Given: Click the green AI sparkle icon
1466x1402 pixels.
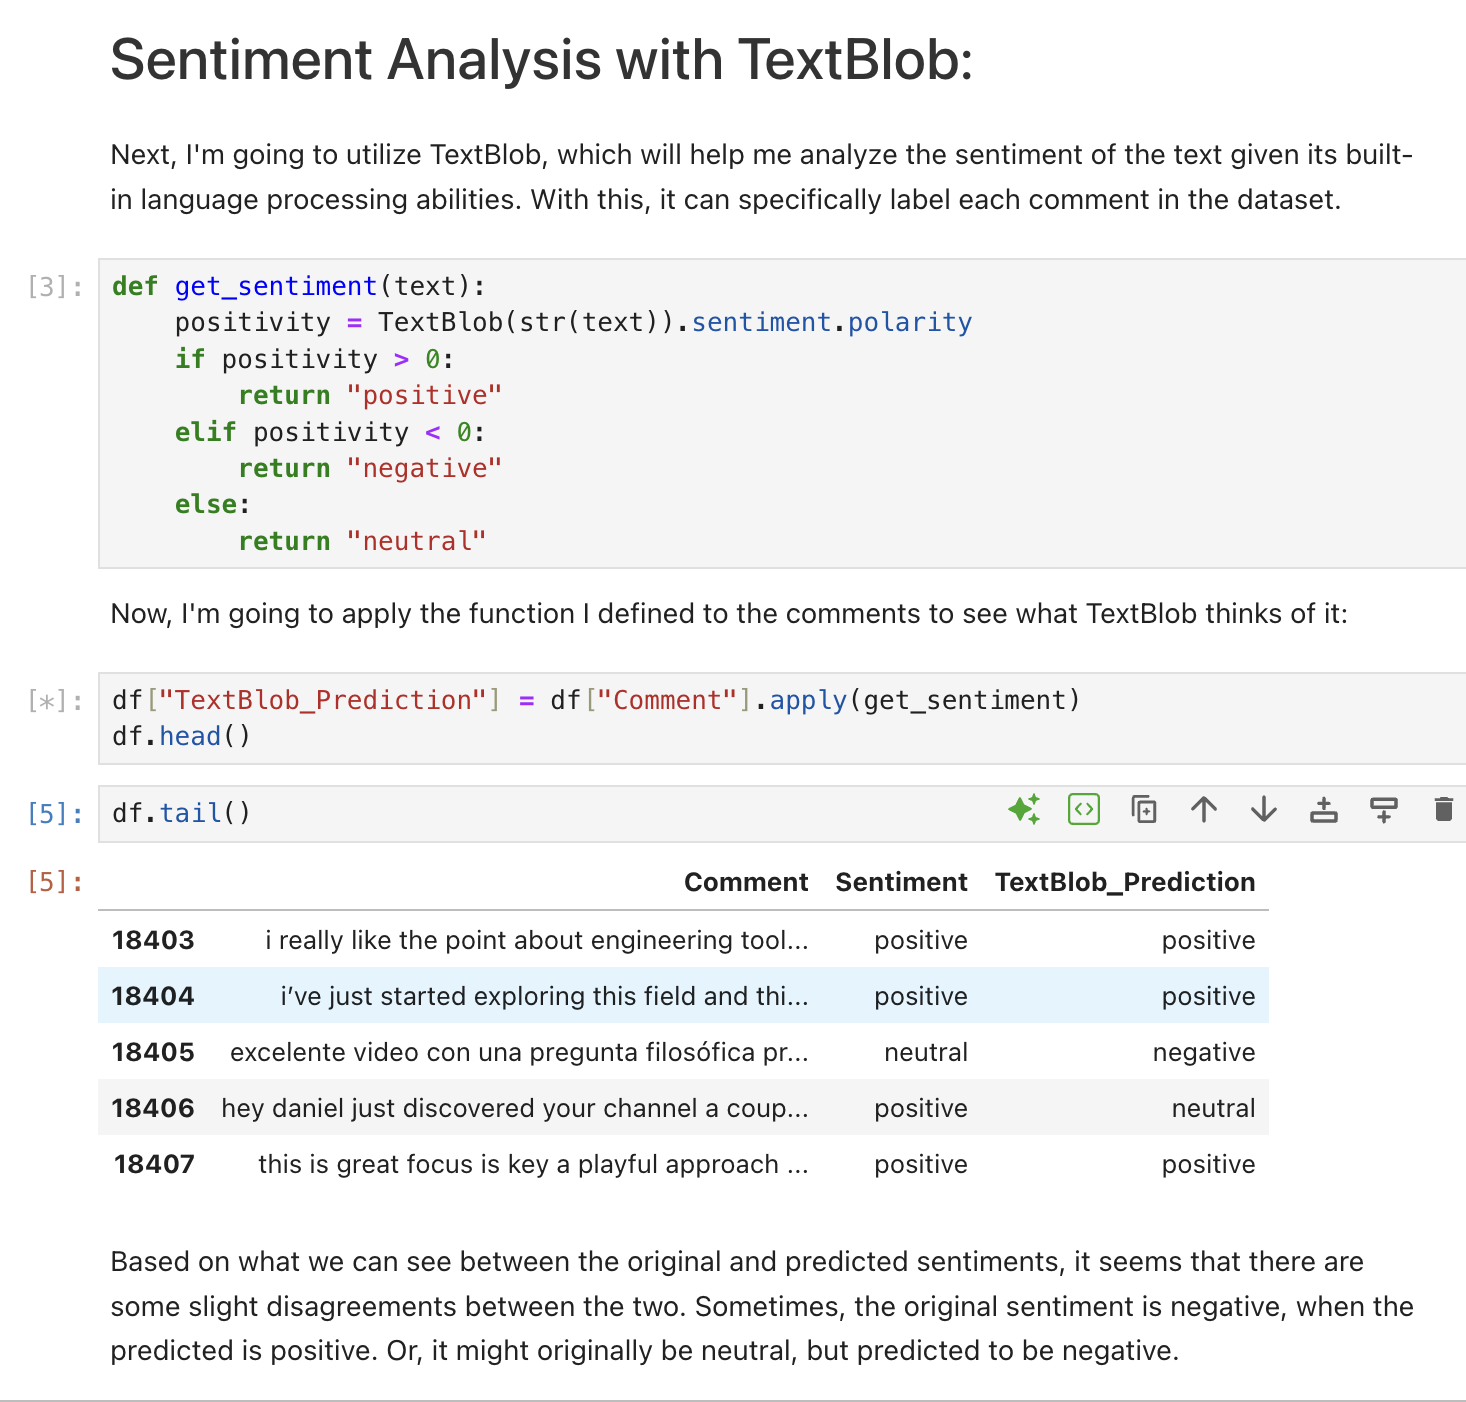Looking at the screenshot, I should [1024, 809].
